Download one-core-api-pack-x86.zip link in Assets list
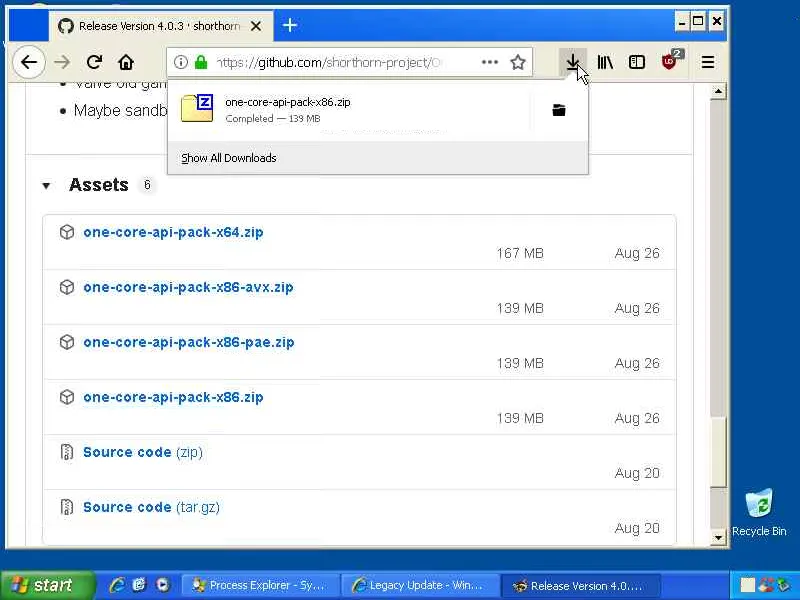The image size is (800, 600). click(173, 397)
